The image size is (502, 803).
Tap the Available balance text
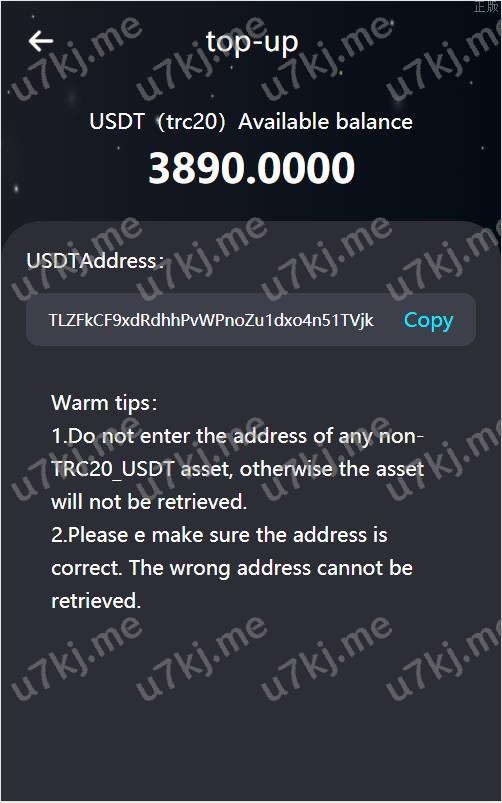click(325, 122)
